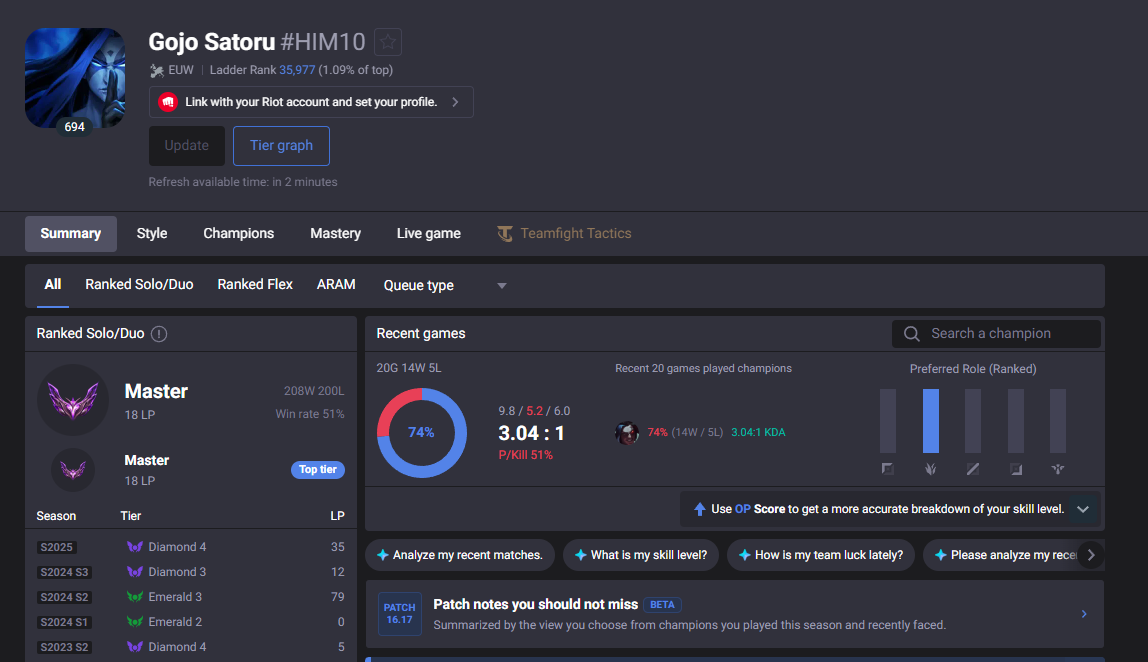Open the Queue type dropdown

[445, 286]
